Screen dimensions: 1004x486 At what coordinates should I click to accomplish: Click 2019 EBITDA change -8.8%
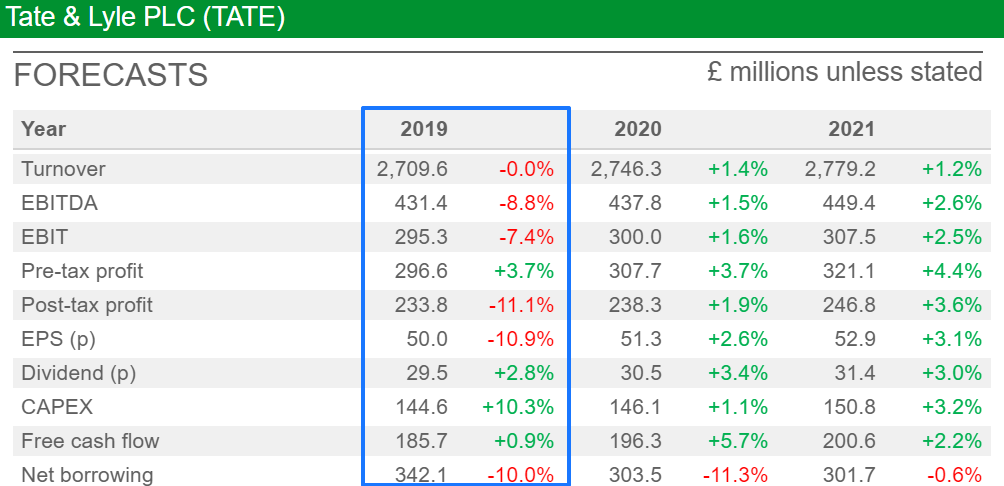526,203
